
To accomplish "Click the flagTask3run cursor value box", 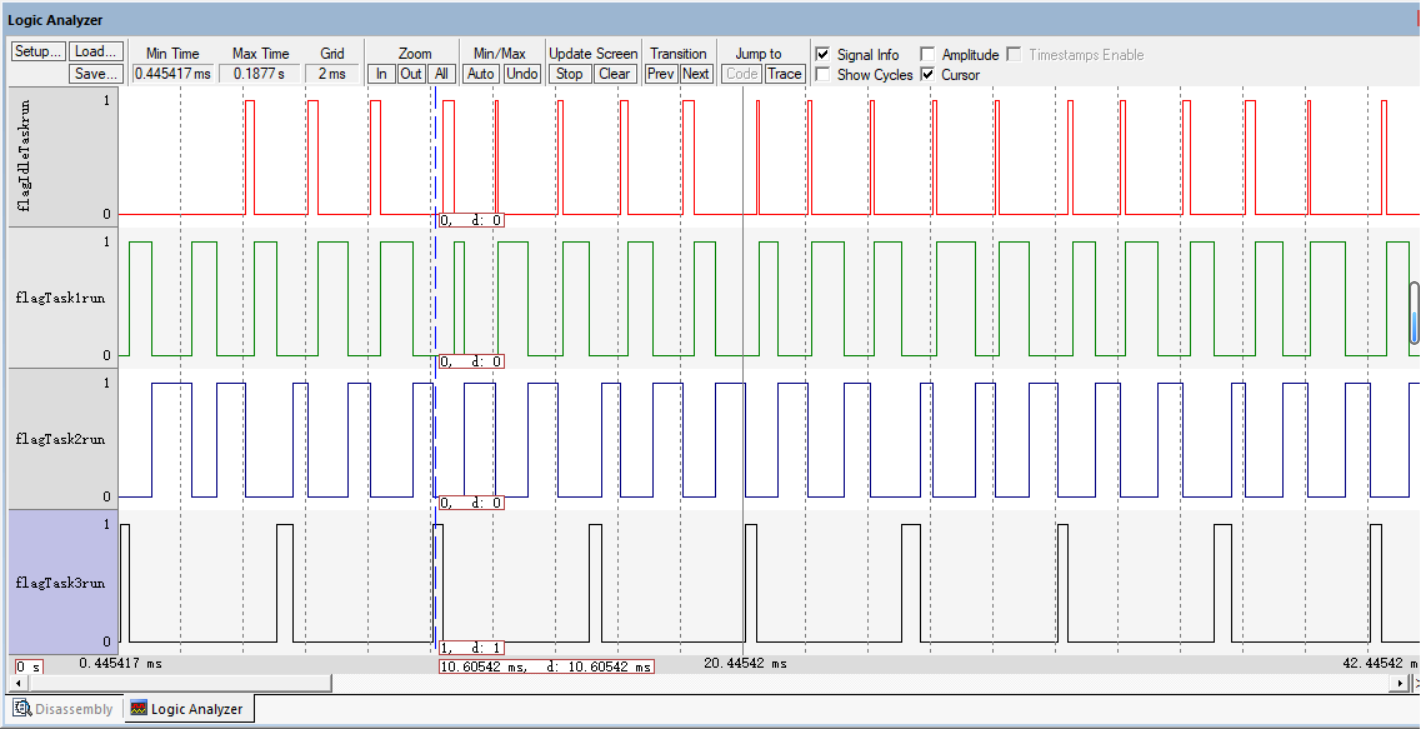I will [x=471, y=648].
